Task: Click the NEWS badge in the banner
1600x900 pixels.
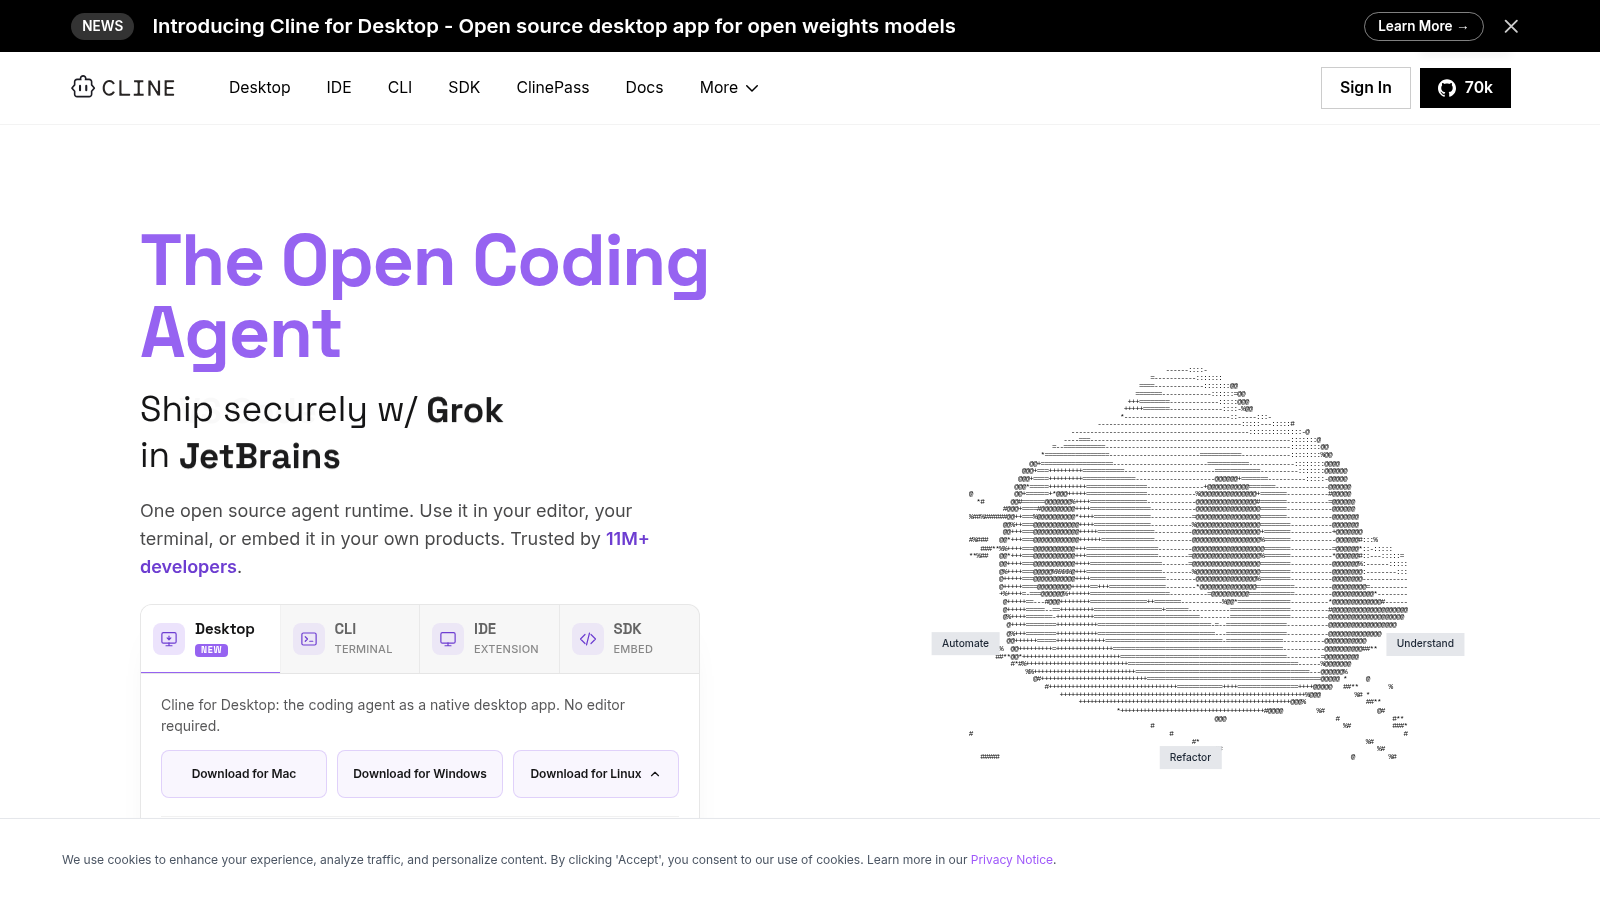Action: pyautogui.click(x=103, y=26)
